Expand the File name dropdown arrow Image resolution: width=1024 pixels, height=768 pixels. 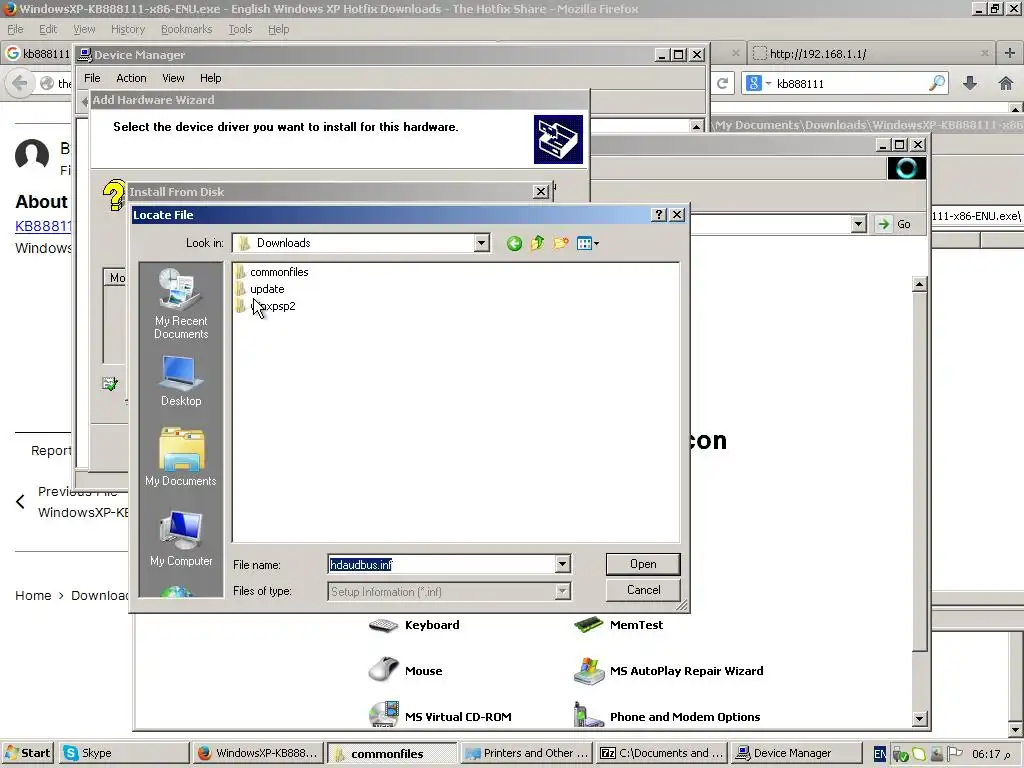point(562,564)
